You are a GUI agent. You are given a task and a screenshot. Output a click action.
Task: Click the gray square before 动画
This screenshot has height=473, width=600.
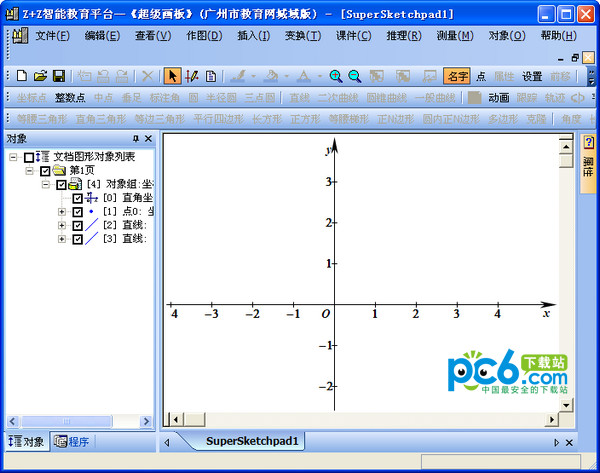point(474,98)
